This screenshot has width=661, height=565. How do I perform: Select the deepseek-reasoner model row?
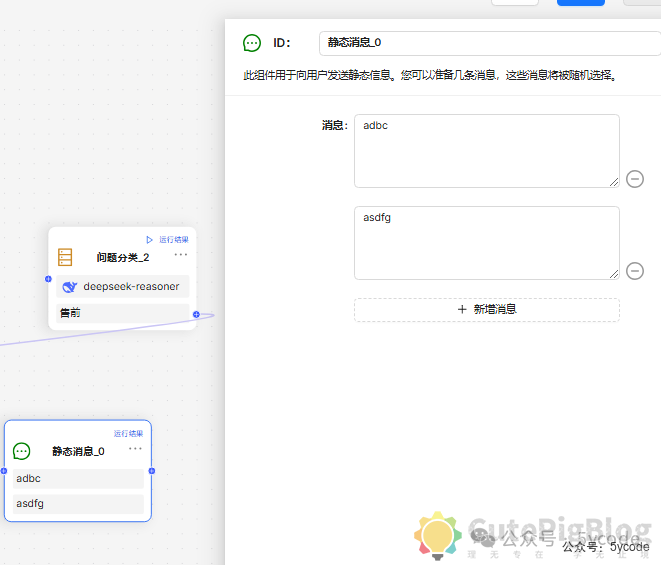pyautogui.click(x=123, y=287)
